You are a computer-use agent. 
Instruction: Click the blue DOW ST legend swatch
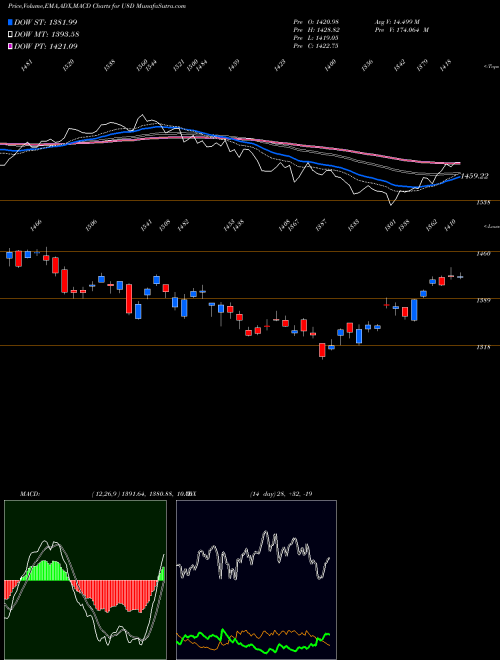(x=10, y=22)
